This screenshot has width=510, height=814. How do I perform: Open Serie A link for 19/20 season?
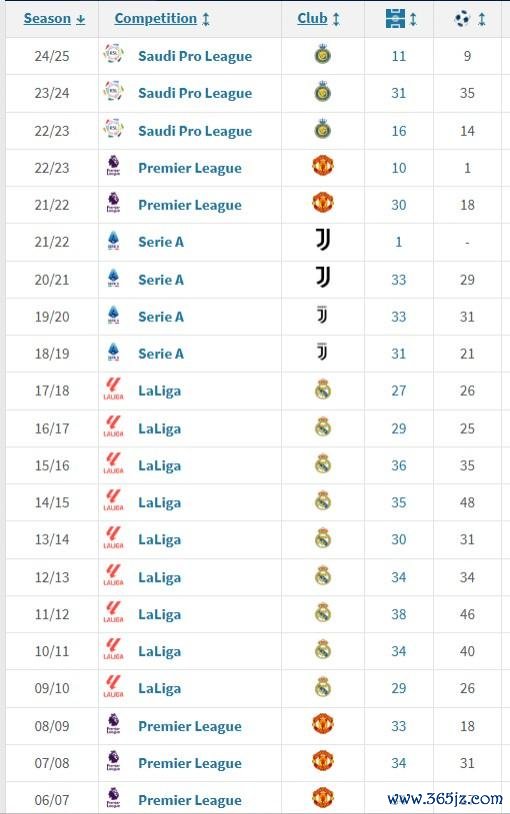click(161, 317)
